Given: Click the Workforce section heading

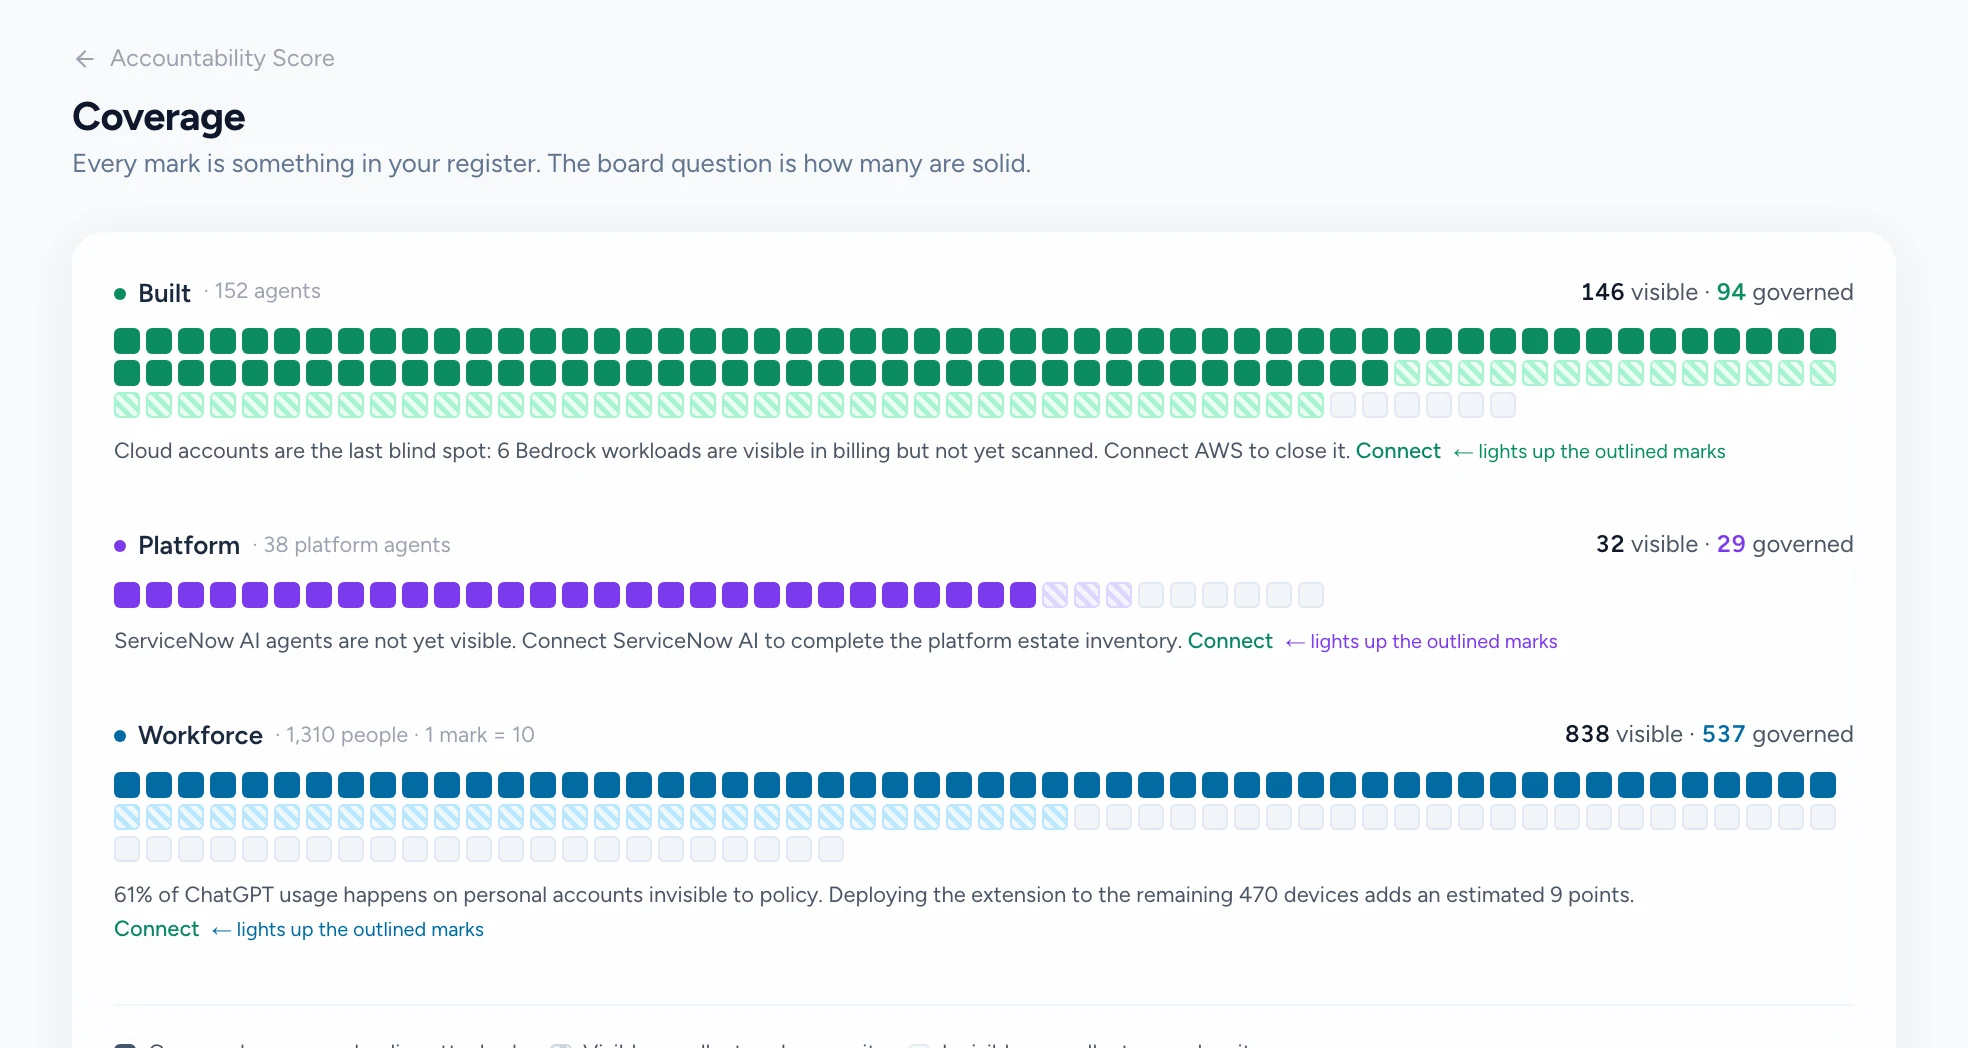Looking at the screenshot, I should pos(200,735).
